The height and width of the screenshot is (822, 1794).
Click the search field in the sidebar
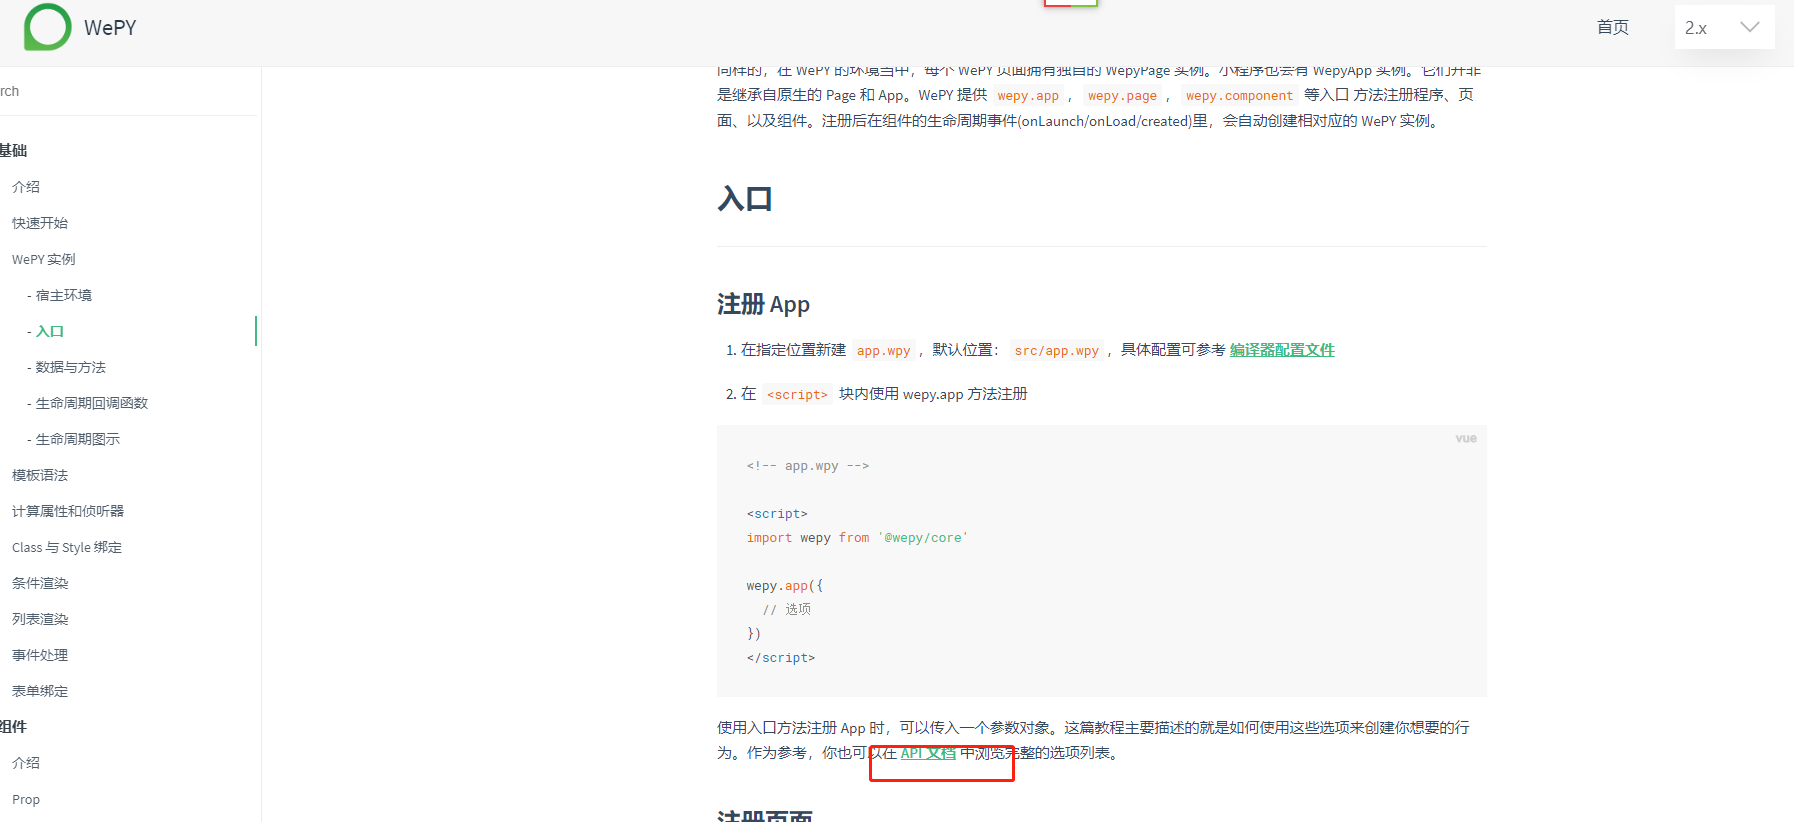click(x=128, y=91)
